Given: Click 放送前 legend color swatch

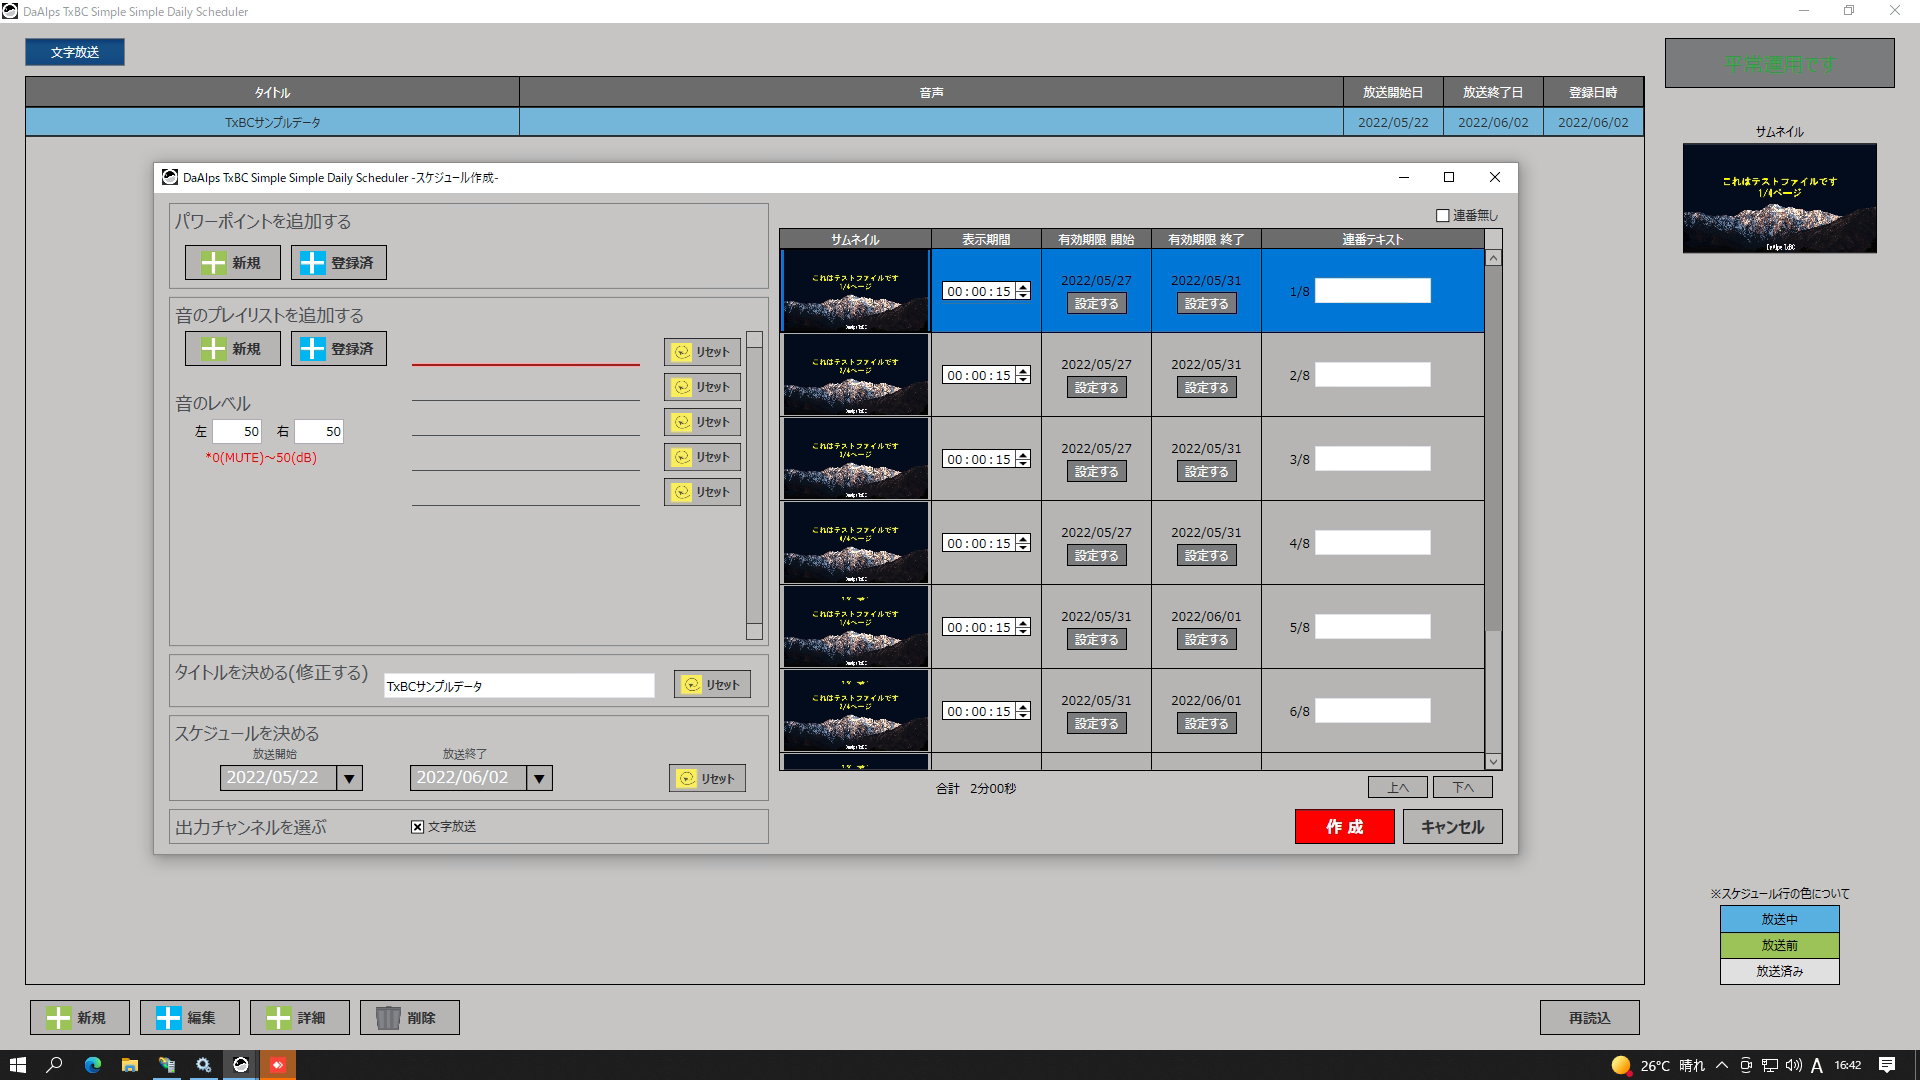Looking at the screenshot, I should coord(1779,945).
